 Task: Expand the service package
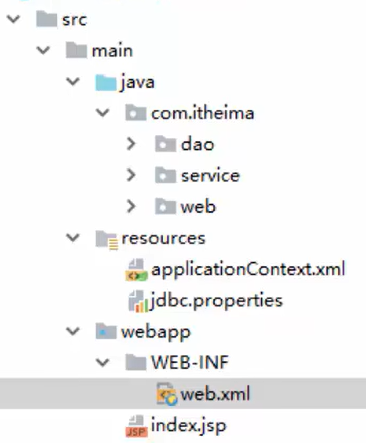click(131, 175)
